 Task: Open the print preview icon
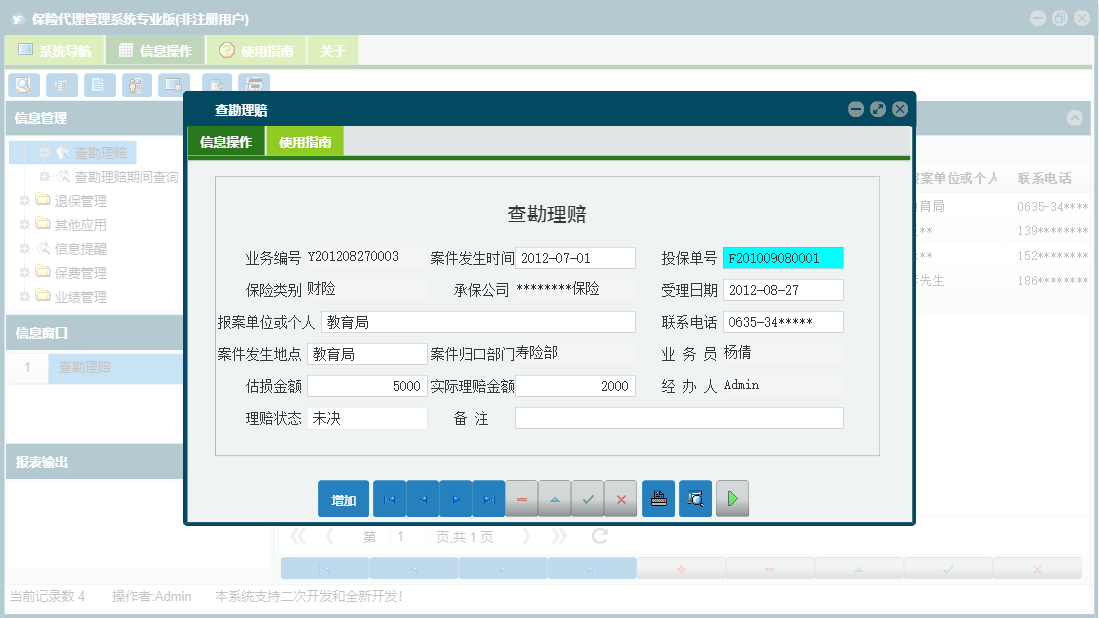point(695,498)
